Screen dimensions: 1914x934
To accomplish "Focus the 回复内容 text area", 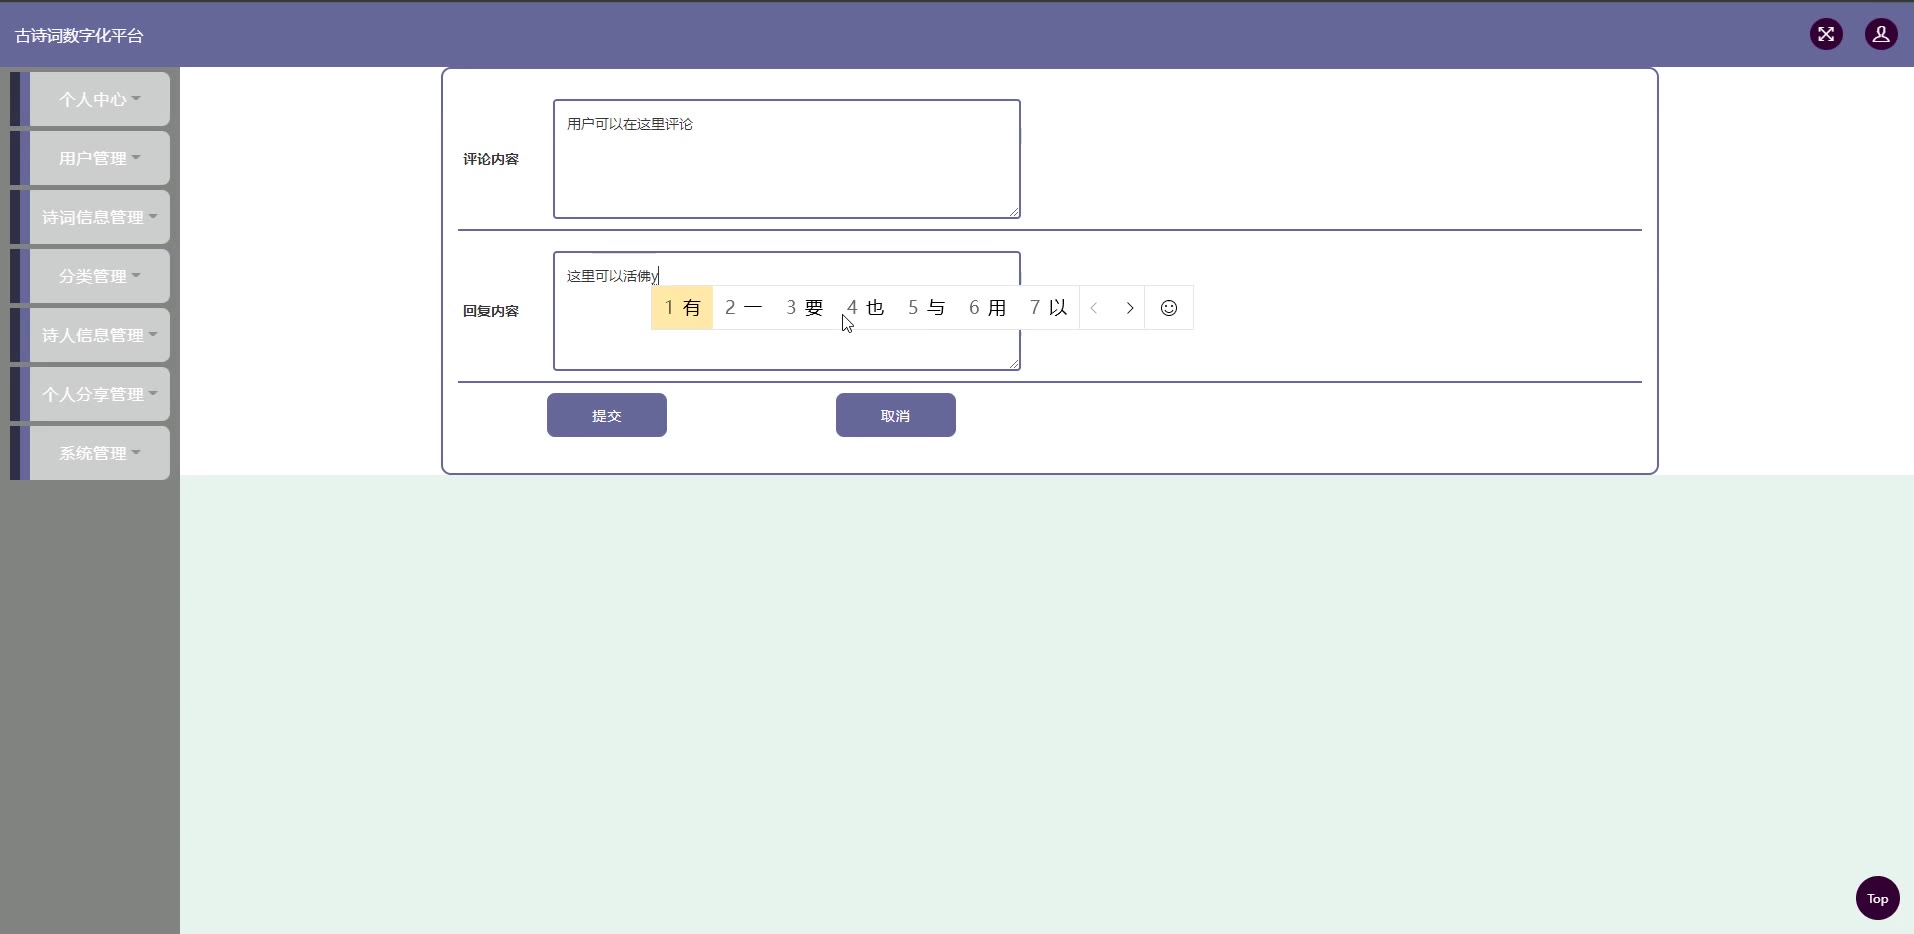I will pos(787,311).
